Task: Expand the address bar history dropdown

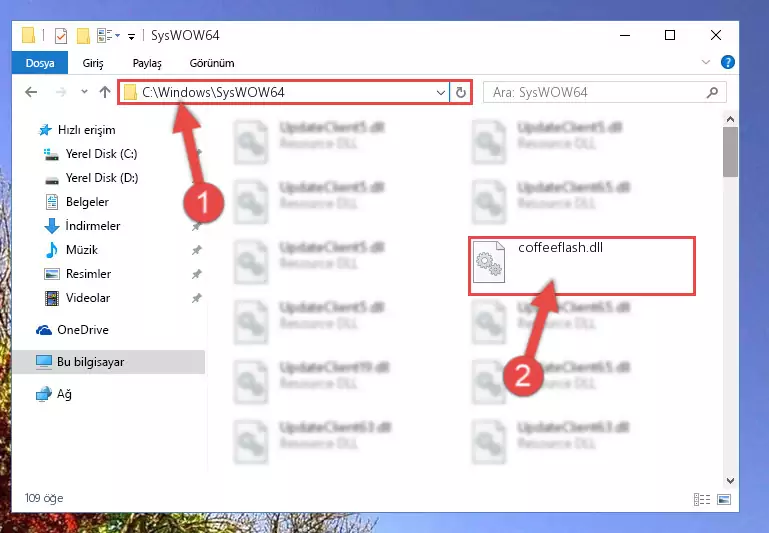Action: coord(440,92)
